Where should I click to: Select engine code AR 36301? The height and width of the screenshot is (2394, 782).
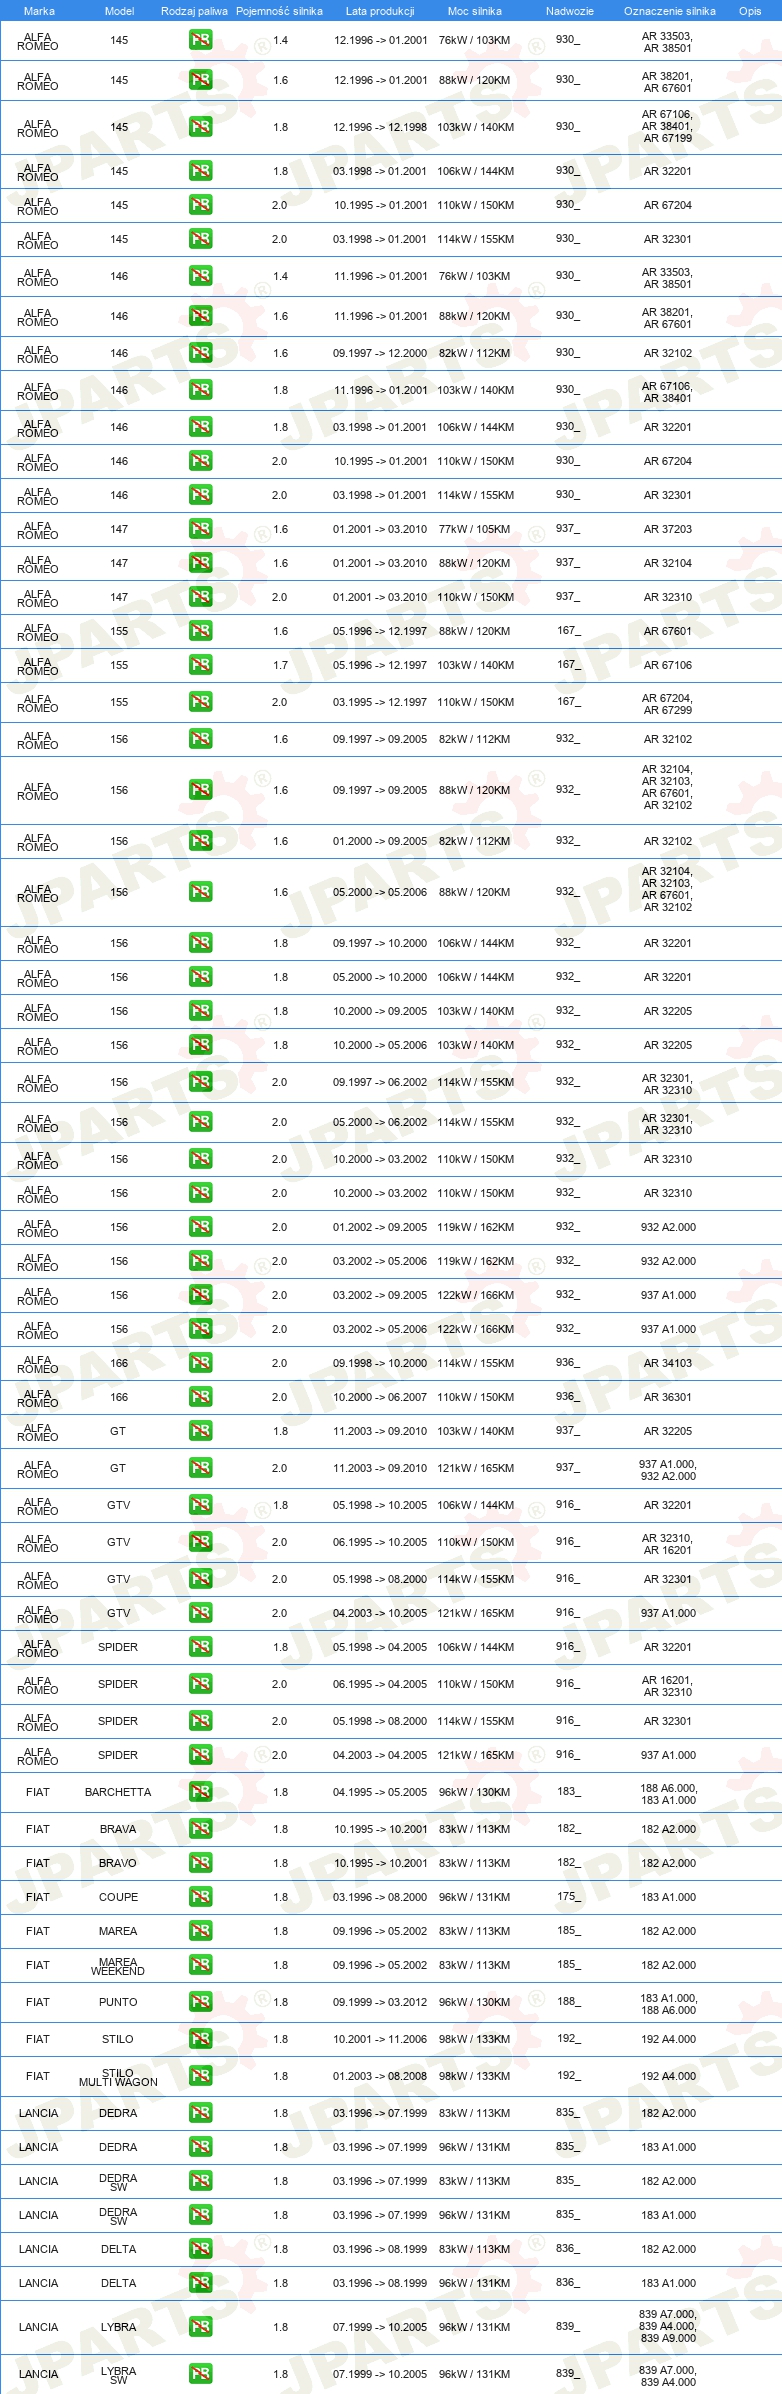click(667, 1397)
